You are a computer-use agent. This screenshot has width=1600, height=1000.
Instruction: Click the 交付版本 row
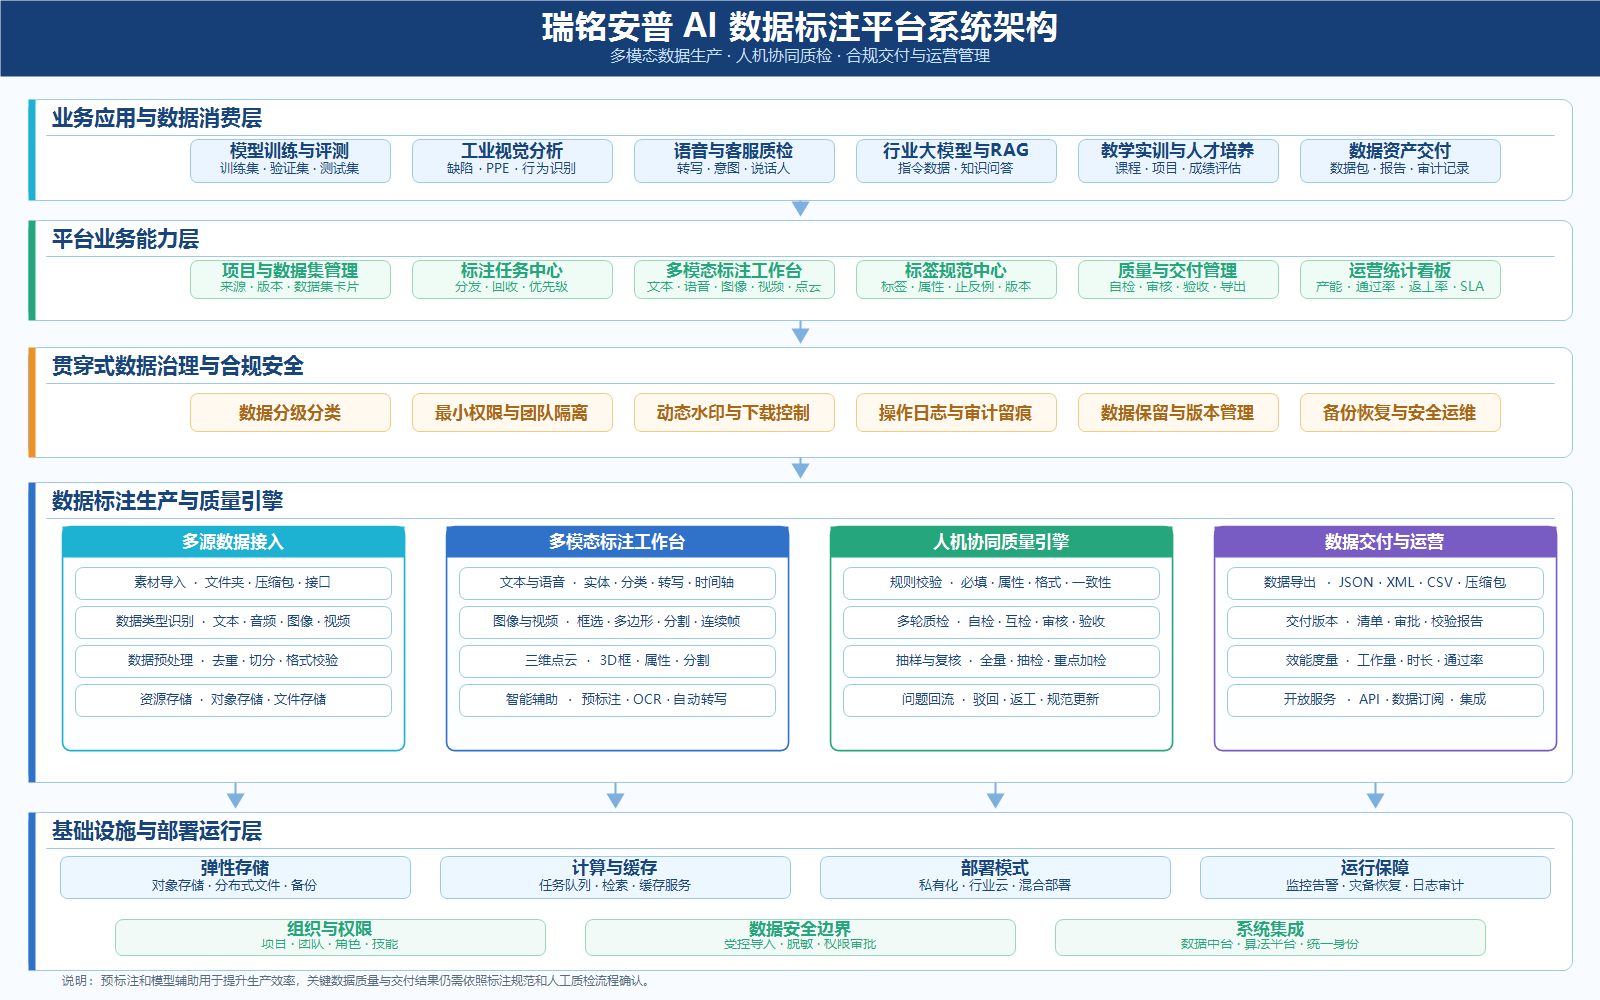tap(1385, 622)
